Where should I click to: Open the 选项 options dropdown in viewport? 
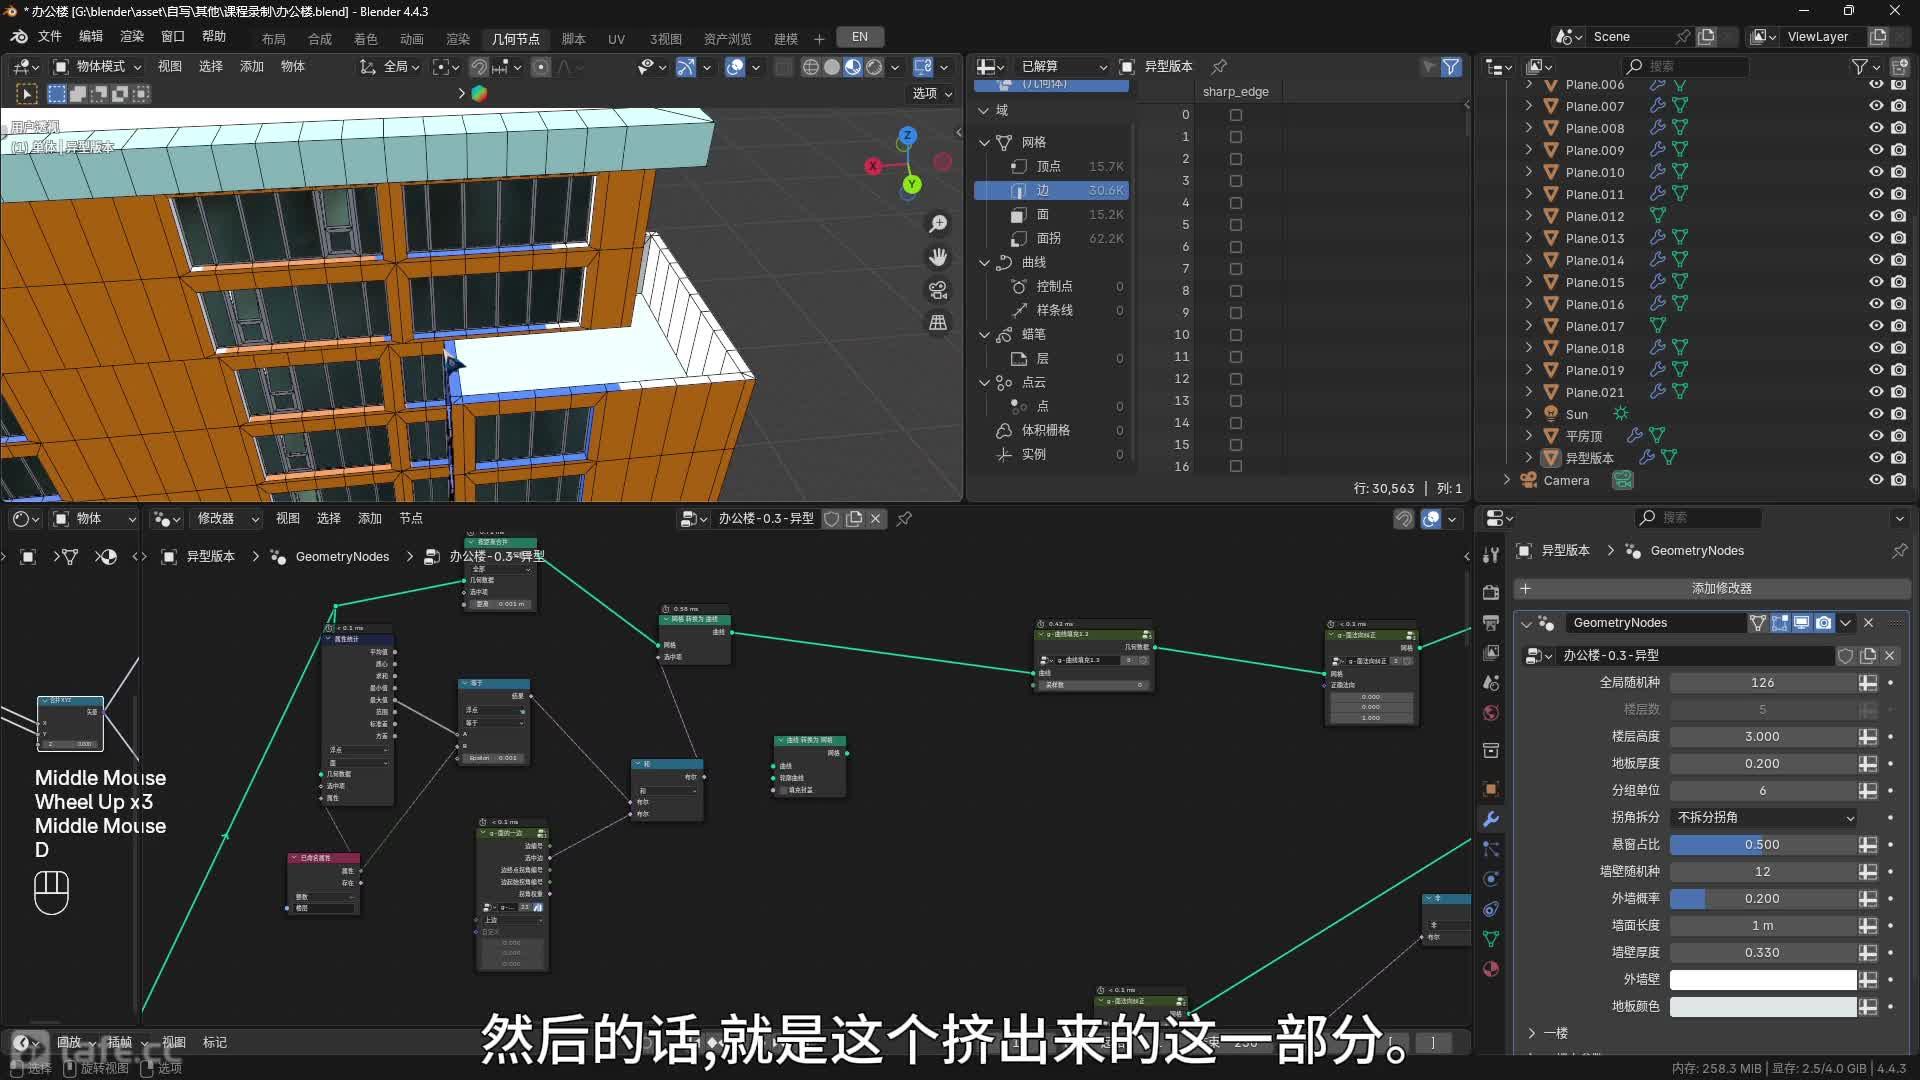click(931, 93)
